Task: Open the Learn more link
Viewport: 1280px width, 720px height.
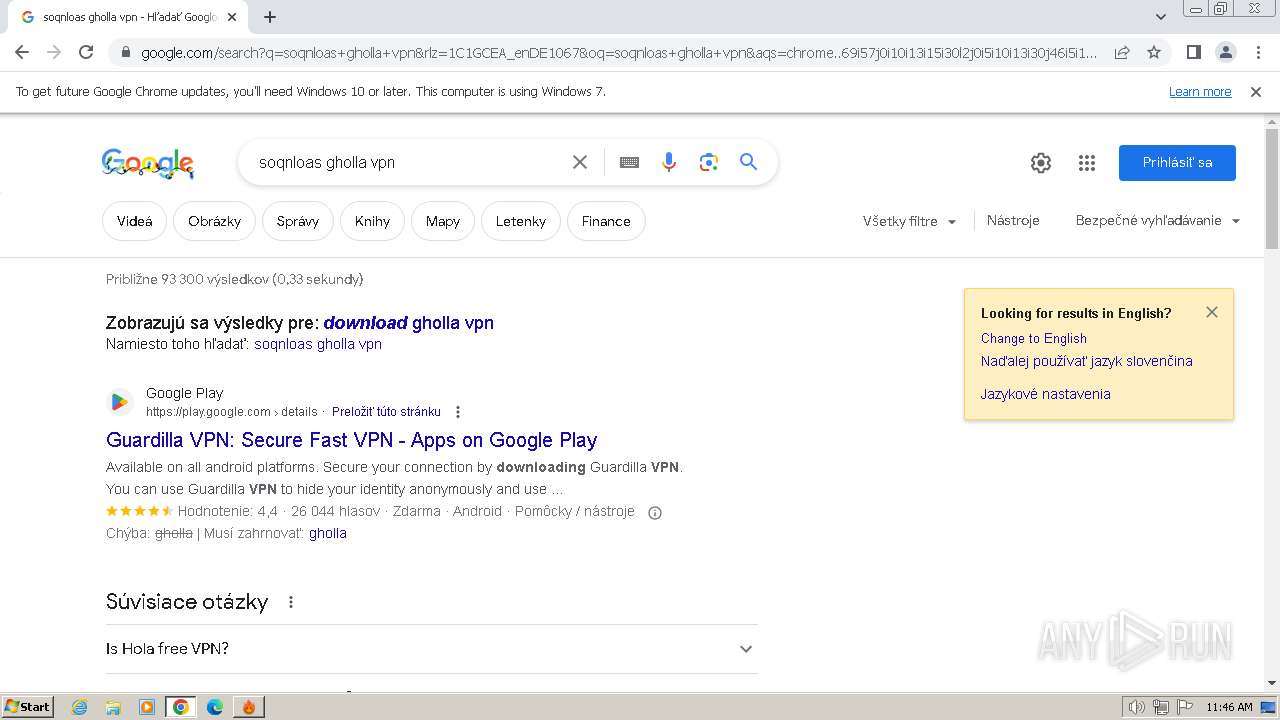Action: pos(1200,92)
